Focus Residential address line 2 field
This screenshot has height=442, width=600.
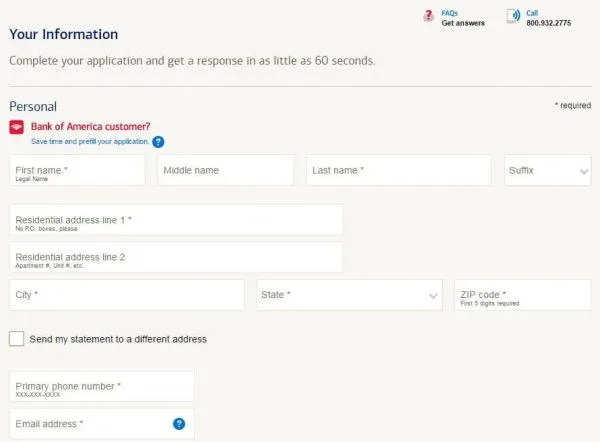176,258
